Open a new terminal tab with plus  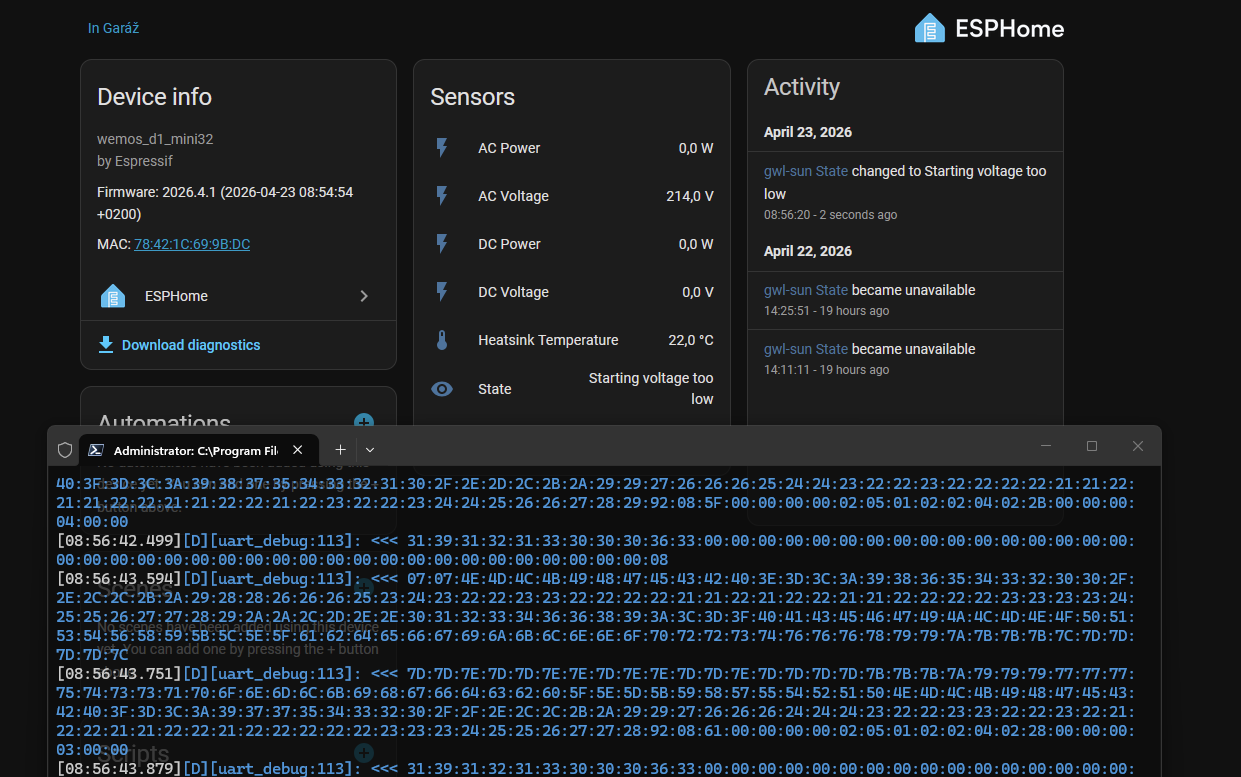340,450
